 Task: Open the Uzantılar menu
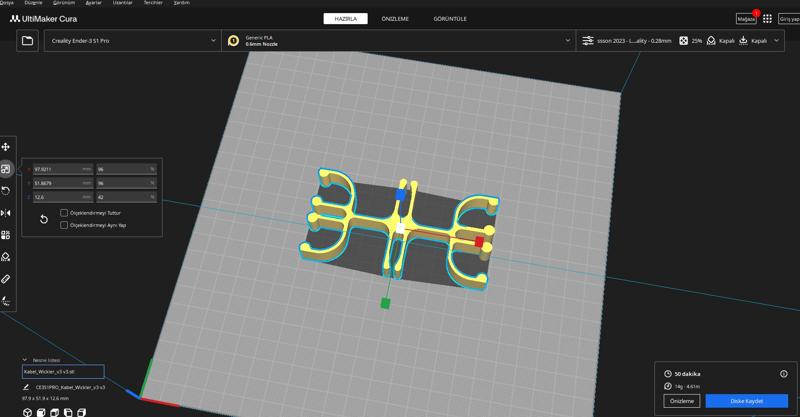click(x=122, y=3)
